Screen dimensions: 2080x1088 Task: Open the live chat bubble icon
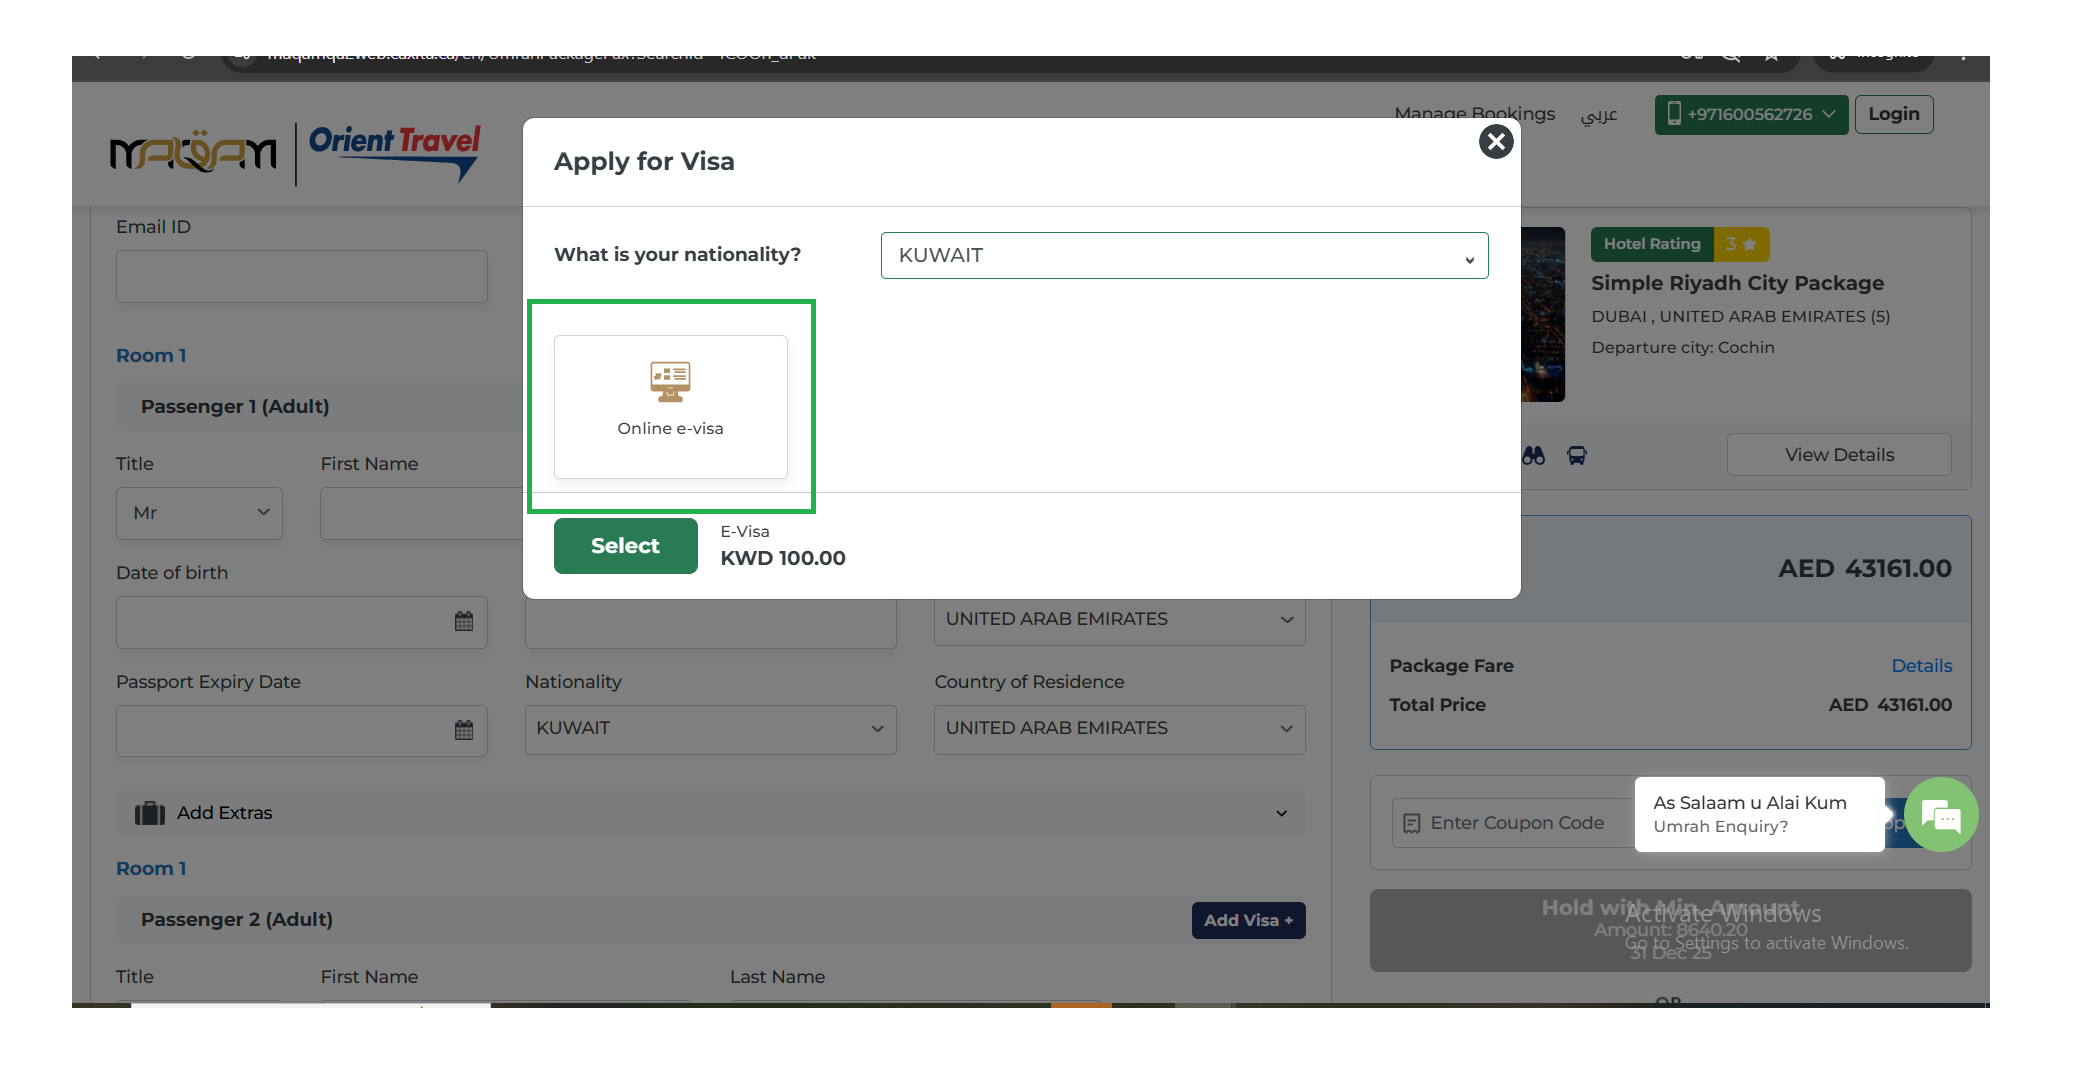[1941, 816]
